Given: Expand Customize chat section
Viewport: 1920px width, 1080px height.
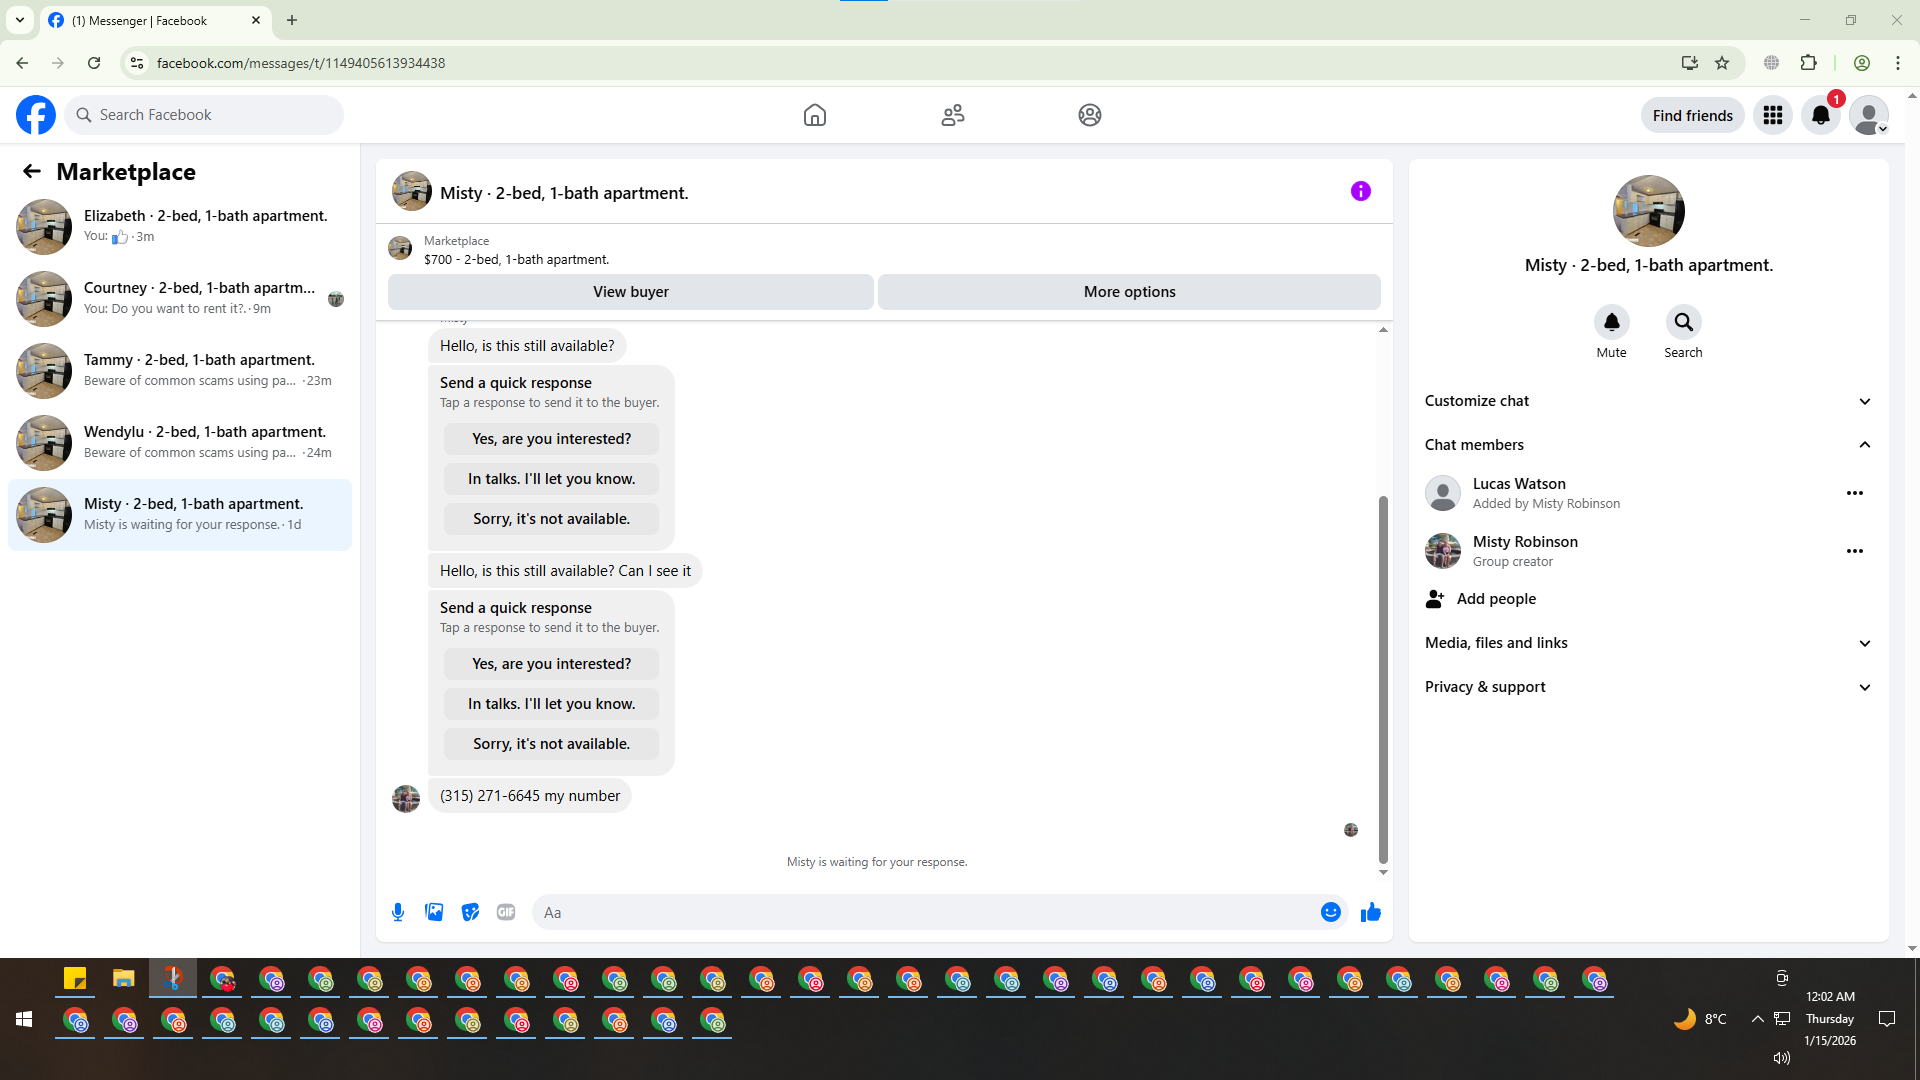Looking at the screenshot, I should click(x=1648, y=401).
